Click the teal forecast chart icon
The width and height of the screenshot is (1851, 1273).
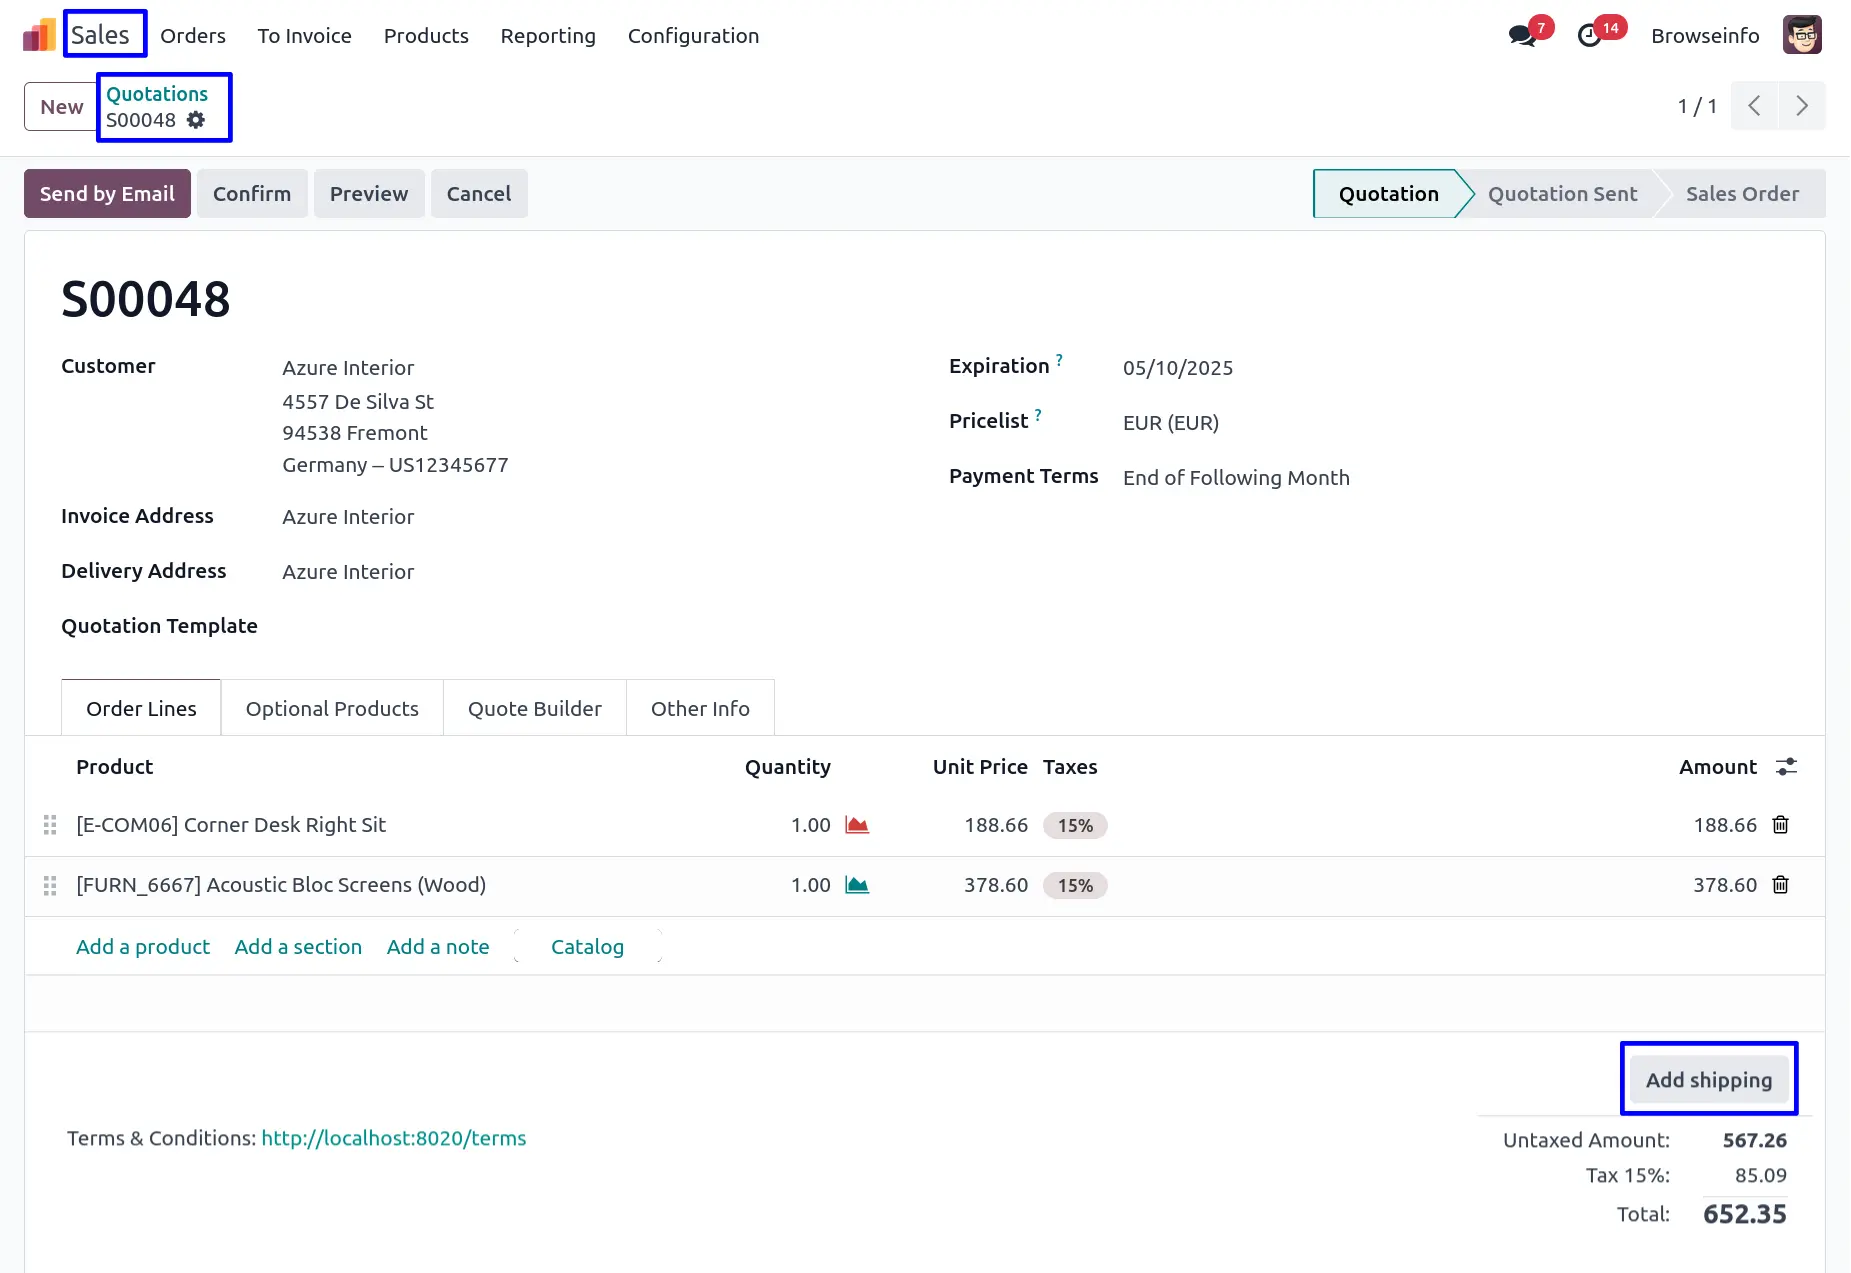click(857, 885)
